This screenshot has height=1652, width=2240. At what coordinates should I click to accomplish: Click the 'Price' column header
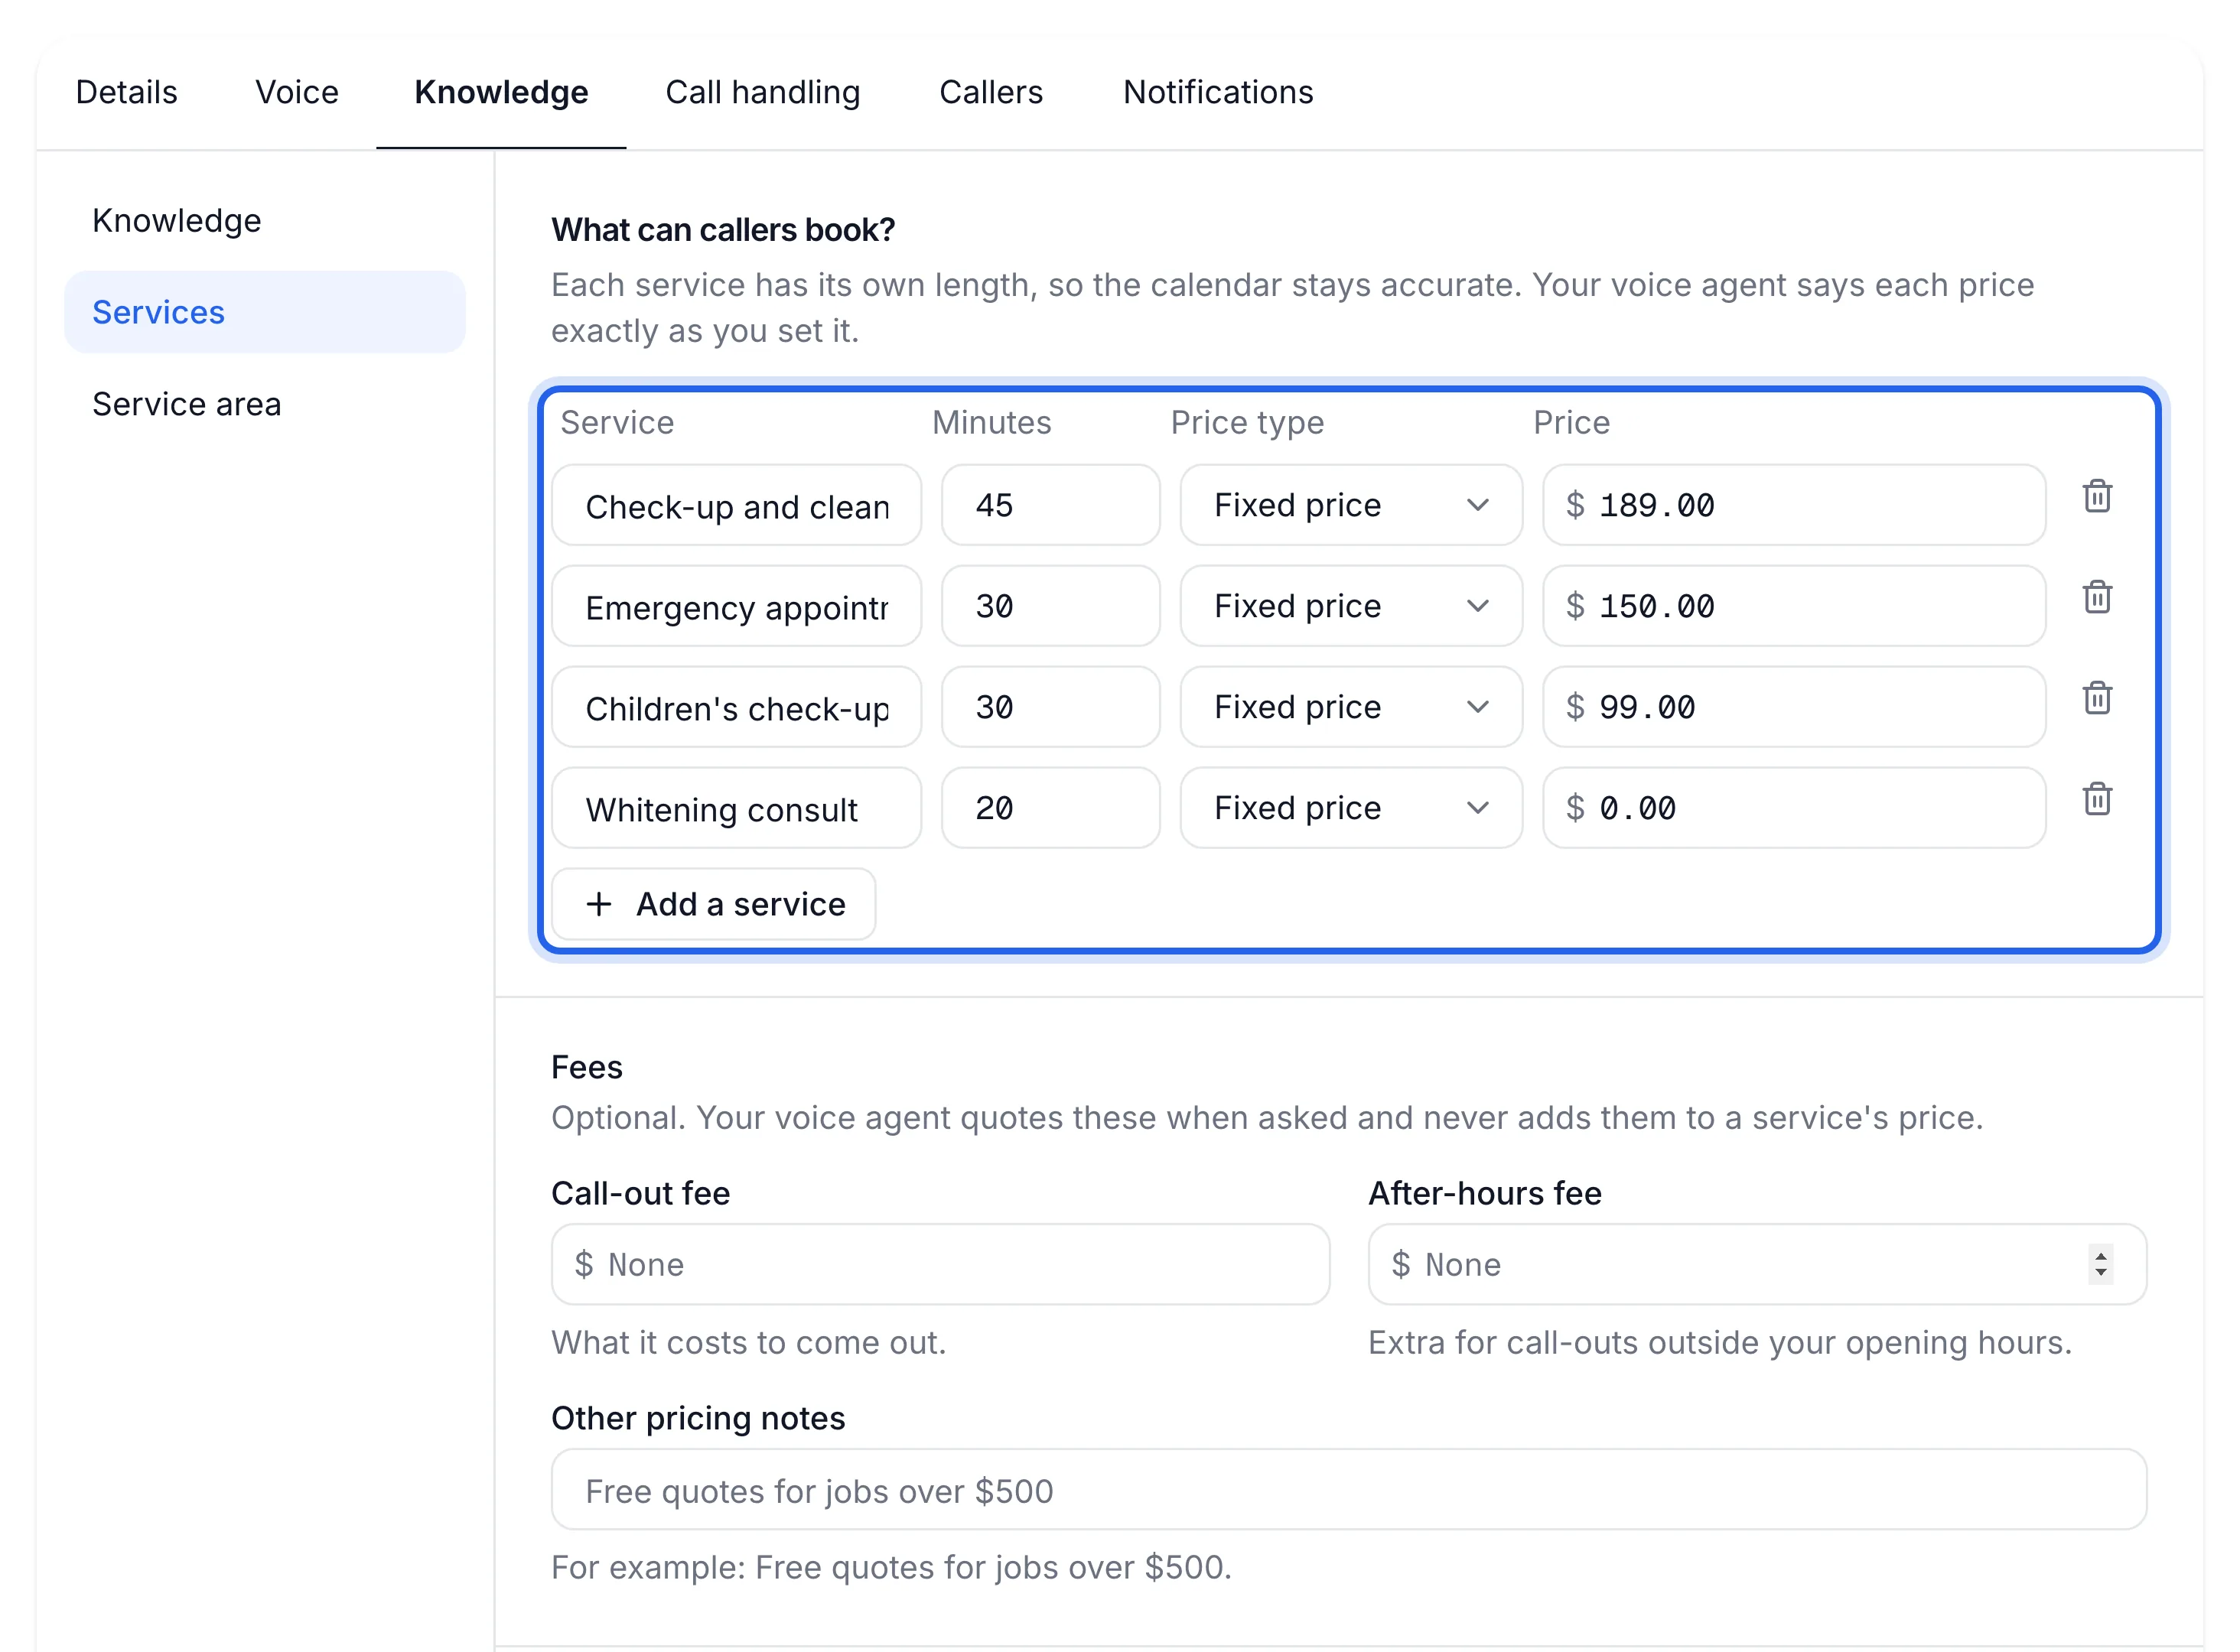(x=1571, y=423)
